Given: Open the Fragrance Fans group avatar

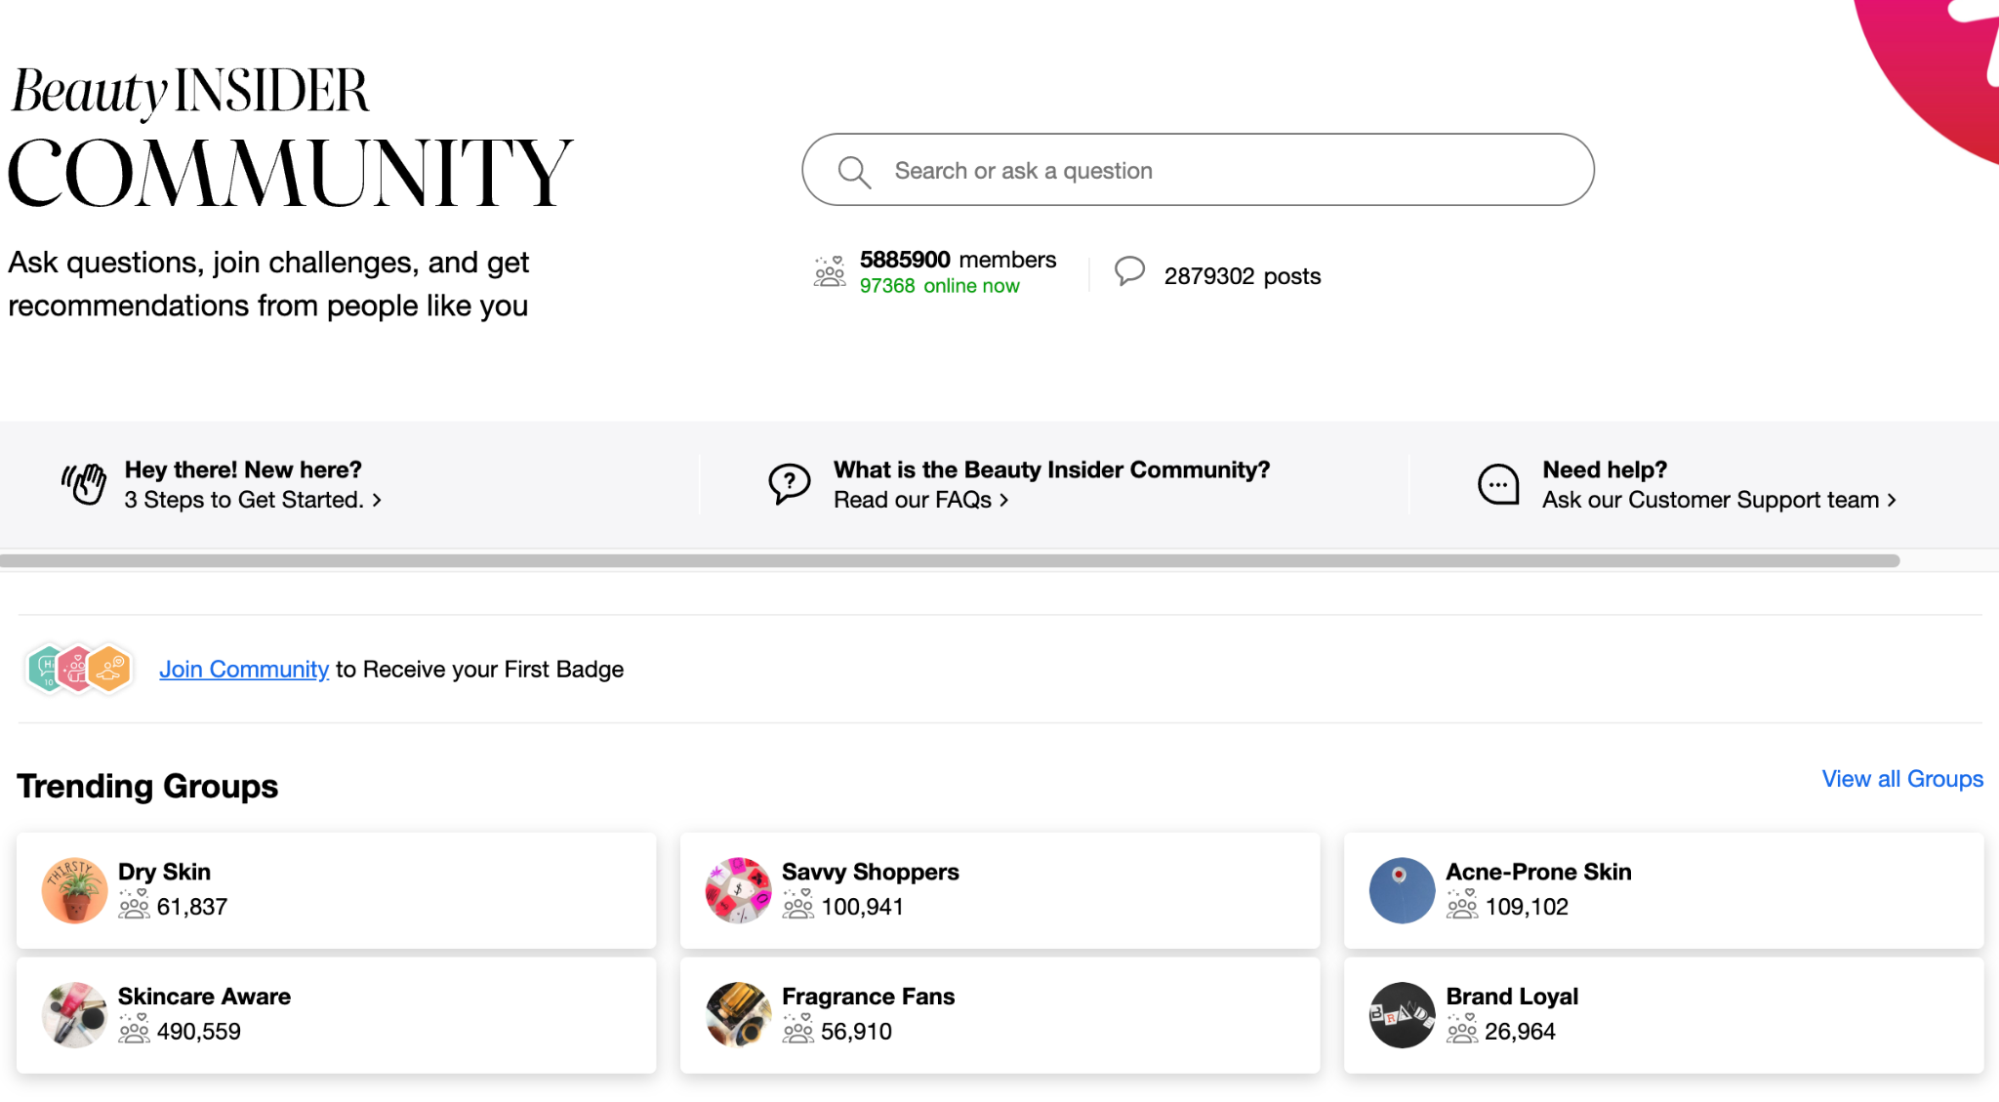Looking at the screenshot, I should click(x=738, y=1015).
